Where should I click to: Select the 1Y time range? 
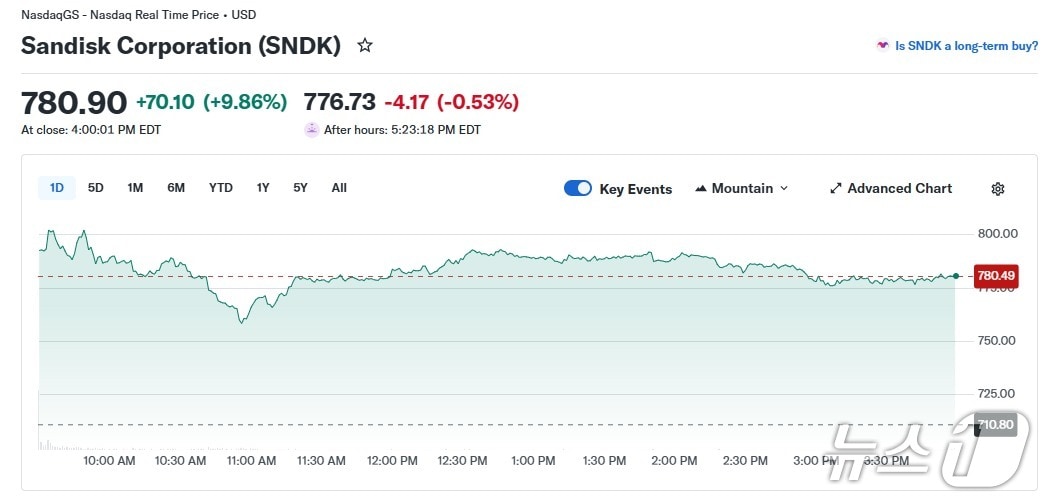[263, 187]
